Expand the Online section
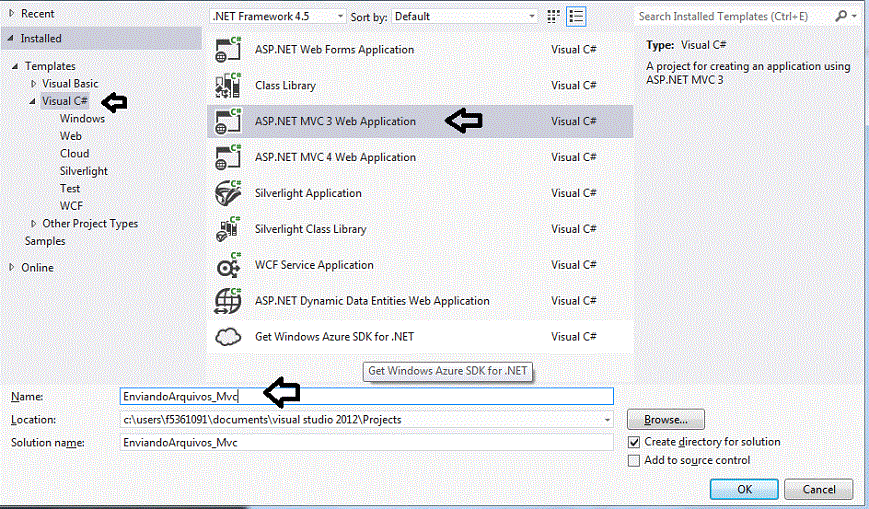 pos(11,267)
